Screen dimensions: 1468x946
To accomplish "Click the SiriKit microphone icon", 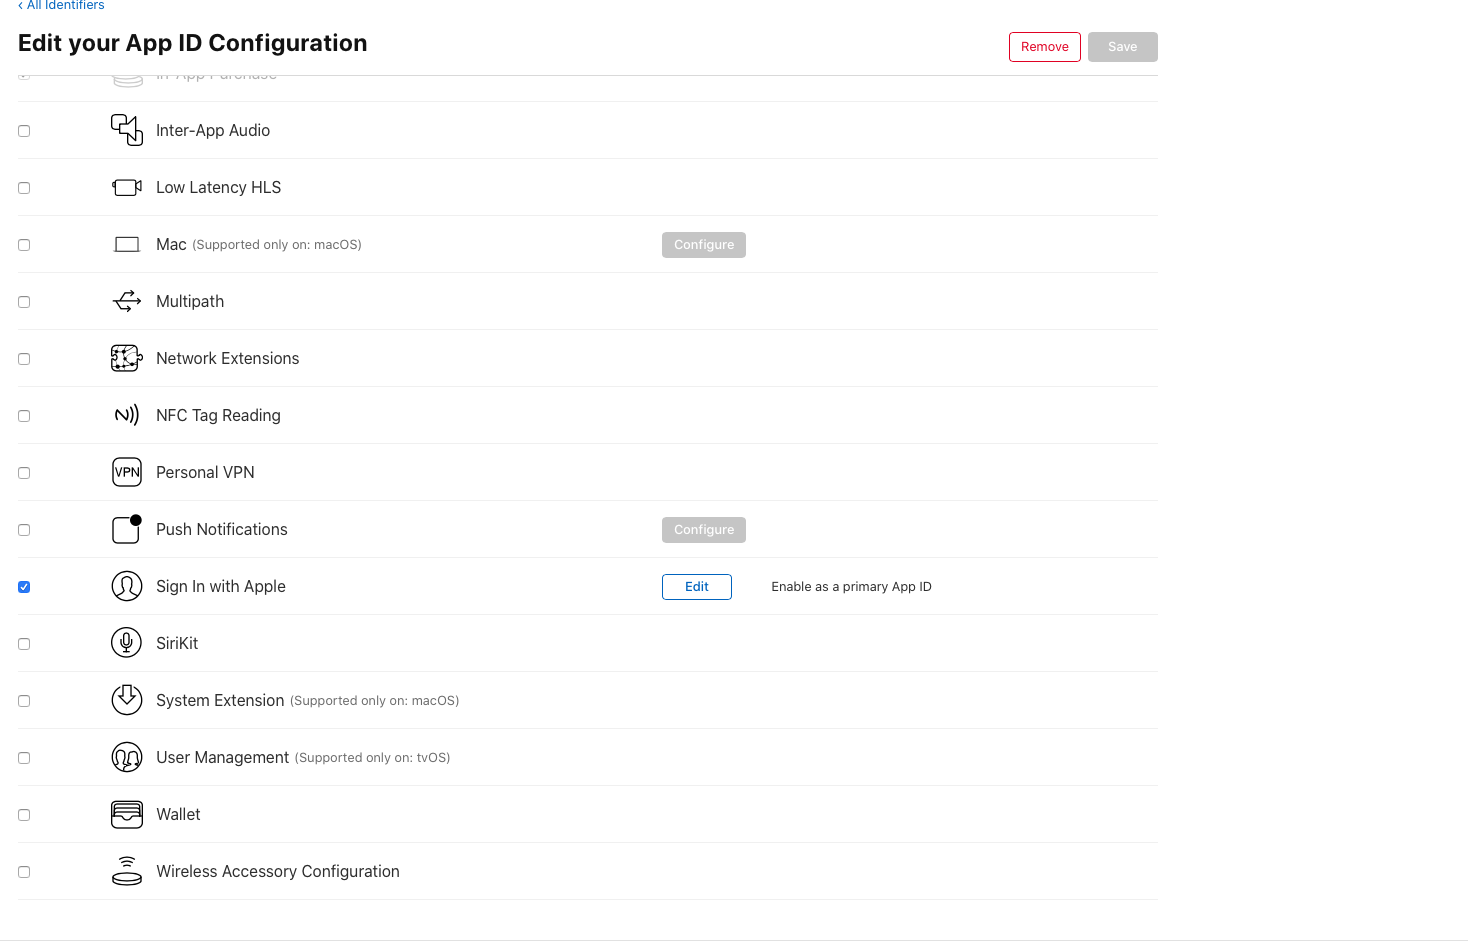I will pos(127,643).
